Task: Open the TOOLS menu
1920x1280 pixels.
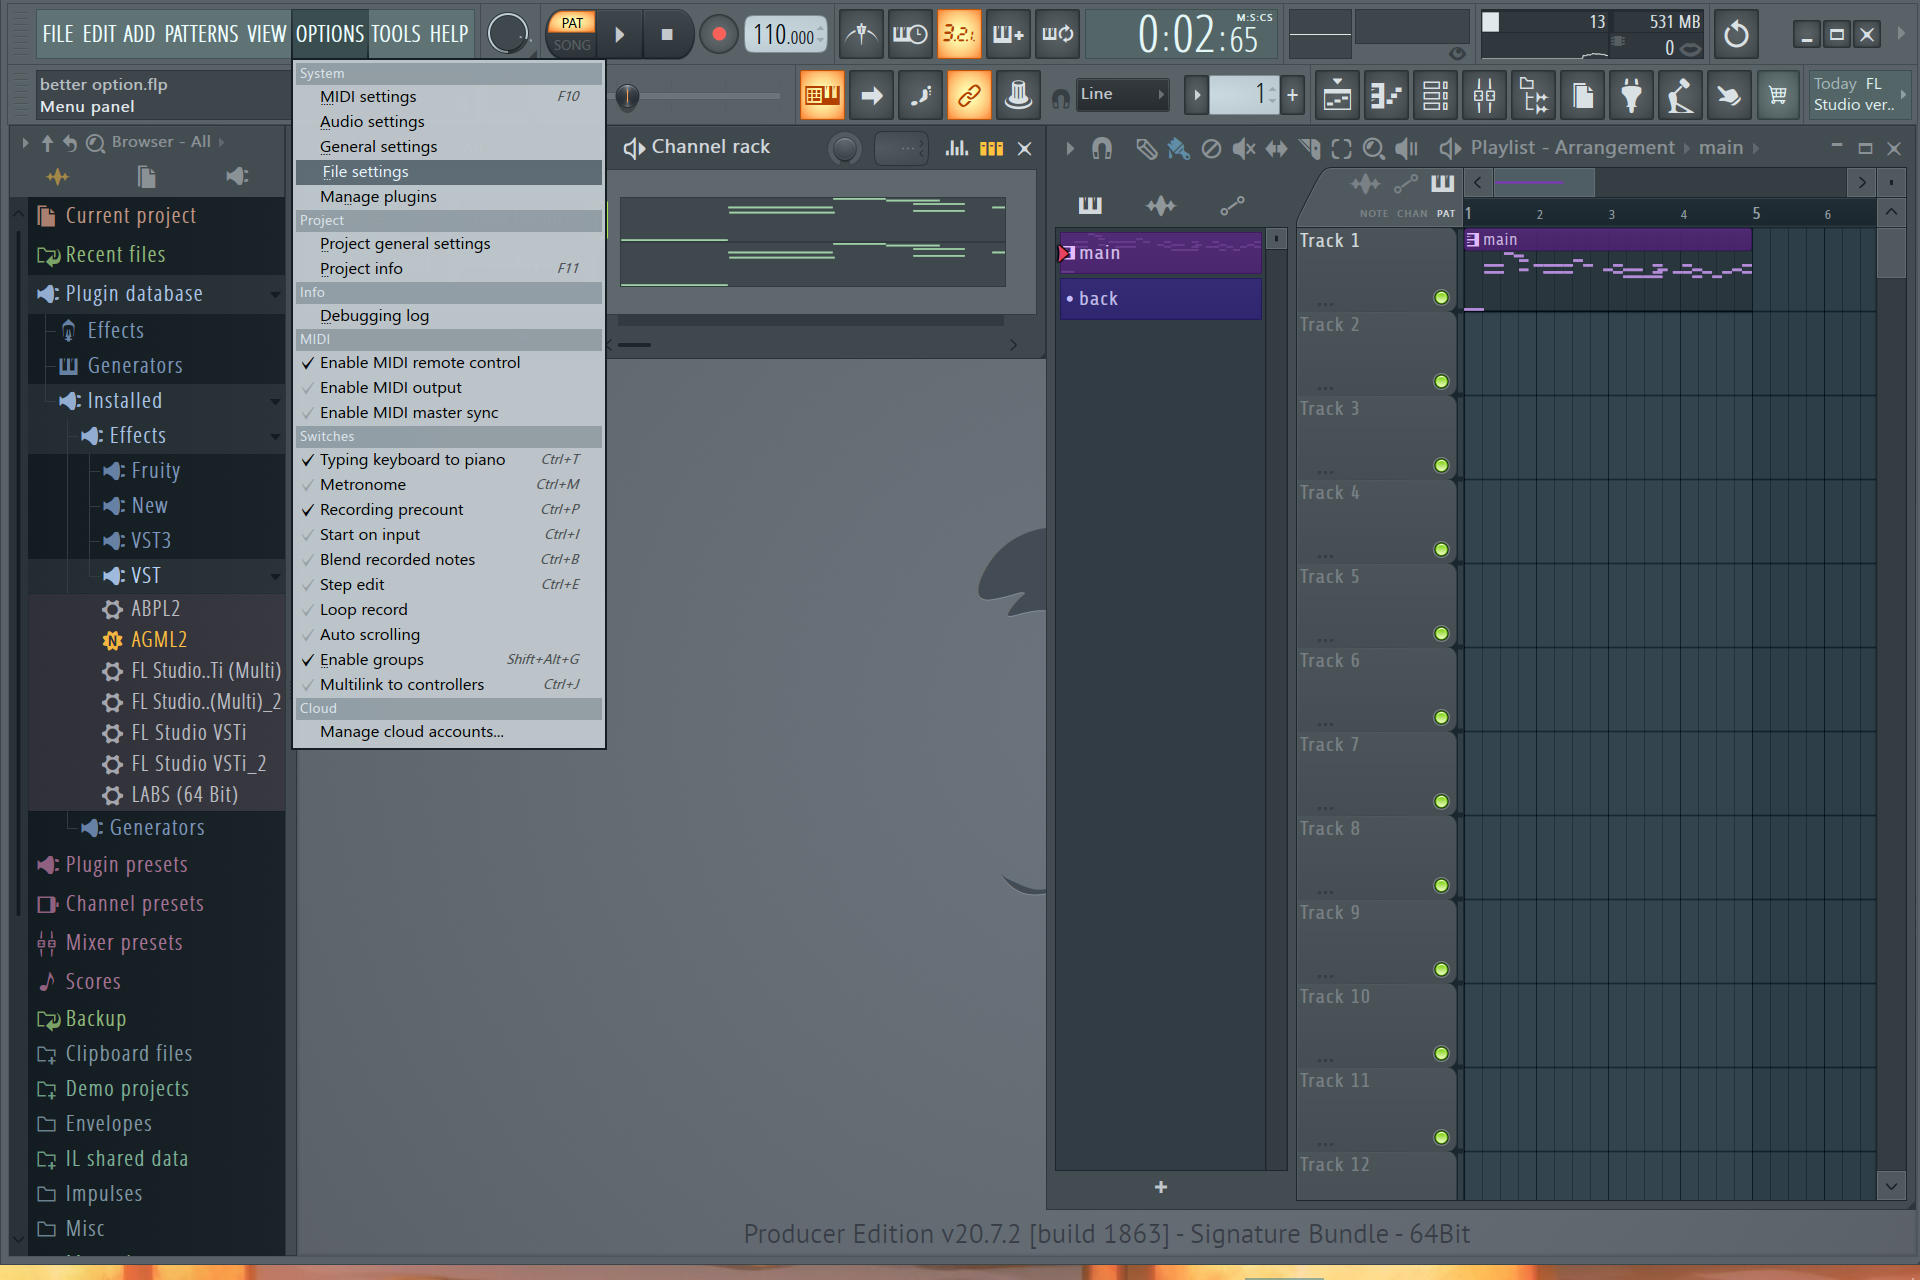Action: (396, 35)
